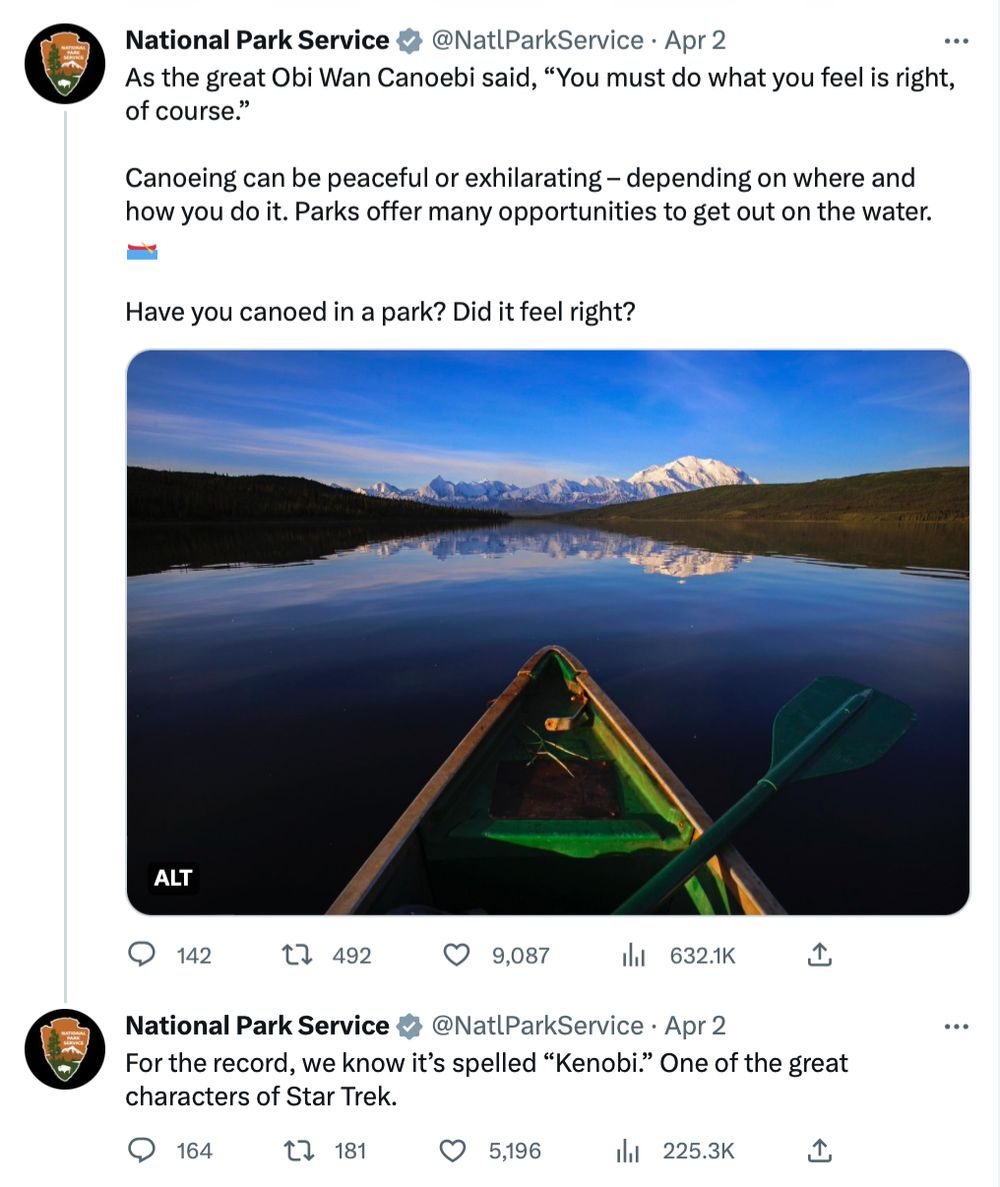Reply to the canoeing tweet

point(143,955)
